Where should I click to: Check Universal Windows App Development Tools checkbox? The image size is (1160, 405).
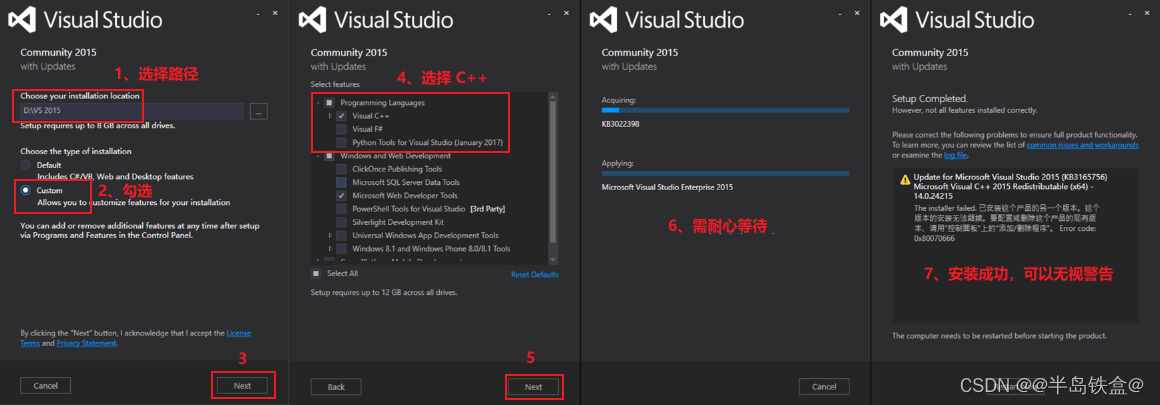click(341, 235)
